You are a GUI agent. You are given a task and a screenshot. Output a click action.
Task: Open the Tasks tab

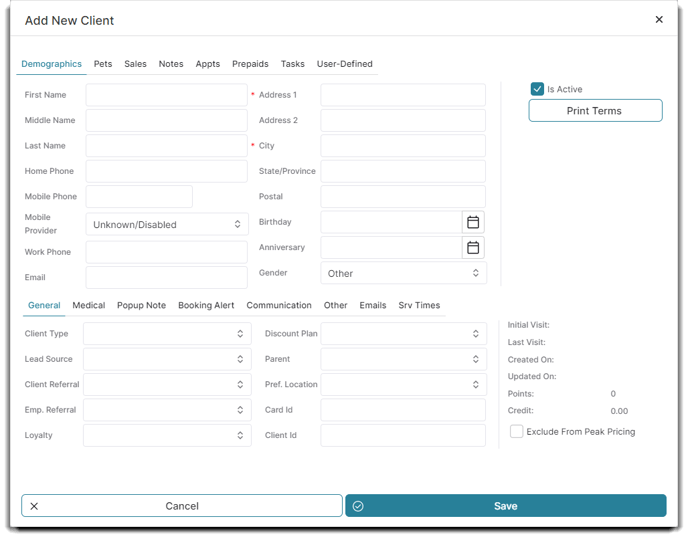click(x=292, y=64)
